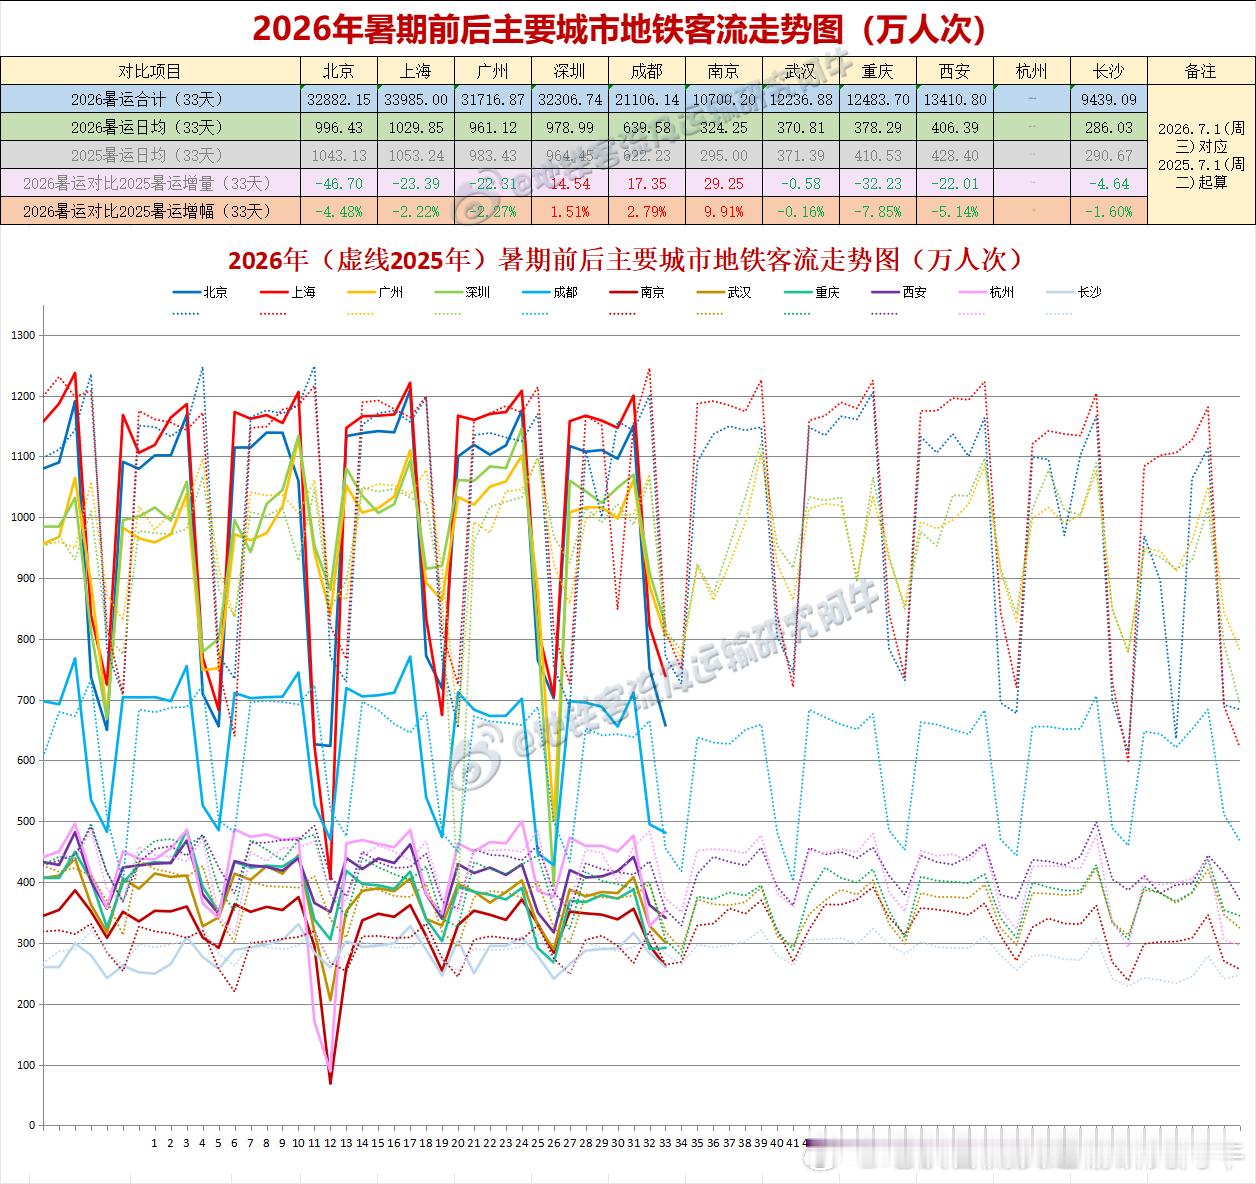Viewport: 1256px width, 1184px height.
Task: Click the percentage cell -4.48%
Action: pos(339,211)
